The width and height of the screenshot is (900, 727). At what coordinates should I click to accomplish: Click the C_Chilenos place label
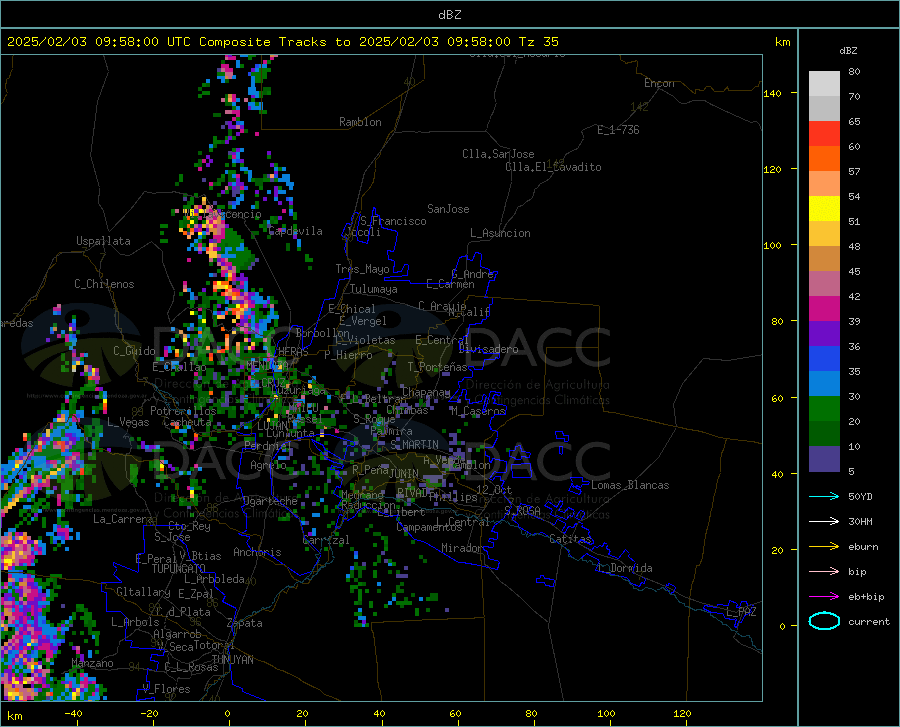point(104,283)
